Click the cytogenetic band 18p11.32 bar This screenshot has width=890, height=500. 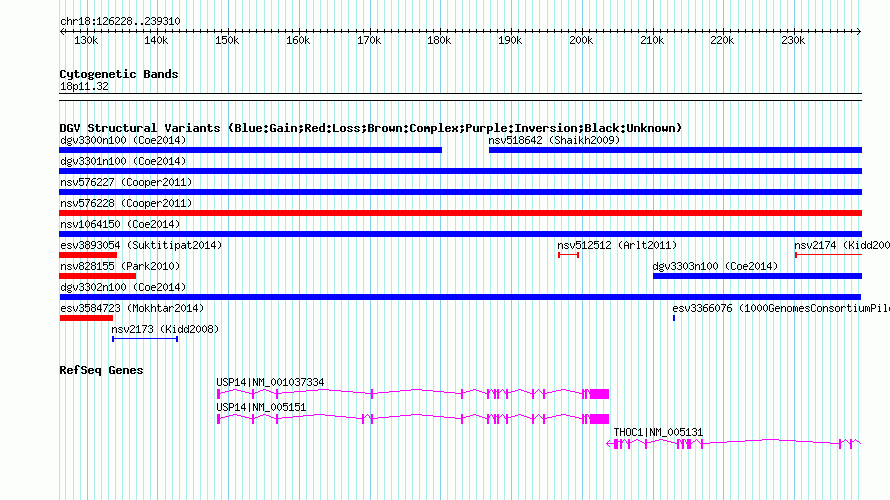(x=460, y=97)
